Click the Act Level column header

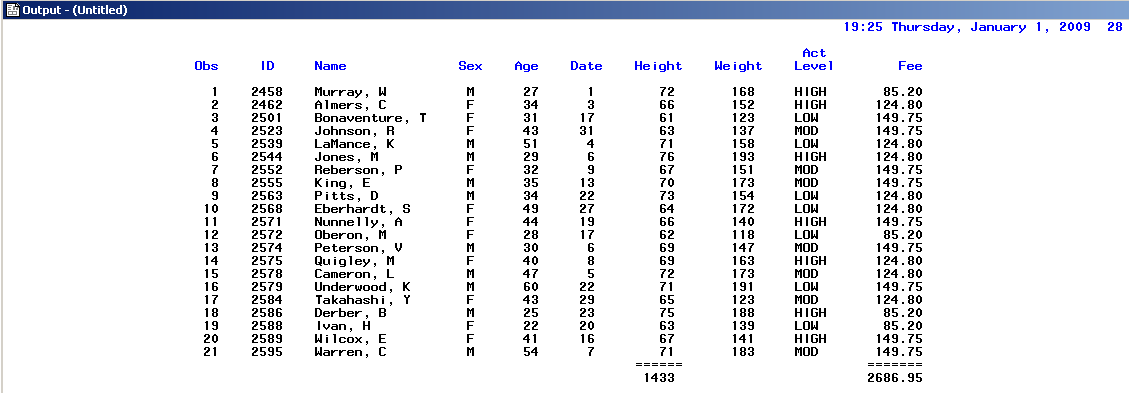(x=814, y=60)
